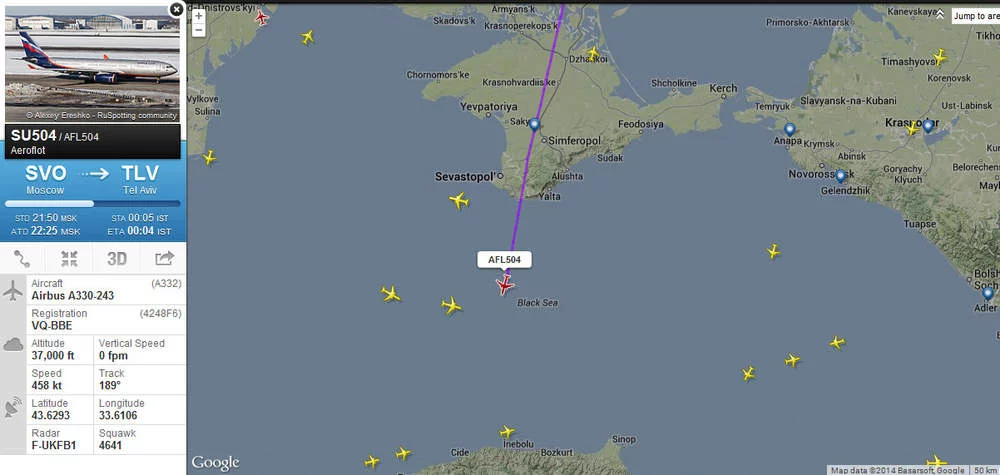Click the Simferopol airport pin marker
1000x475 pixels.
click(x=534, y=124)
